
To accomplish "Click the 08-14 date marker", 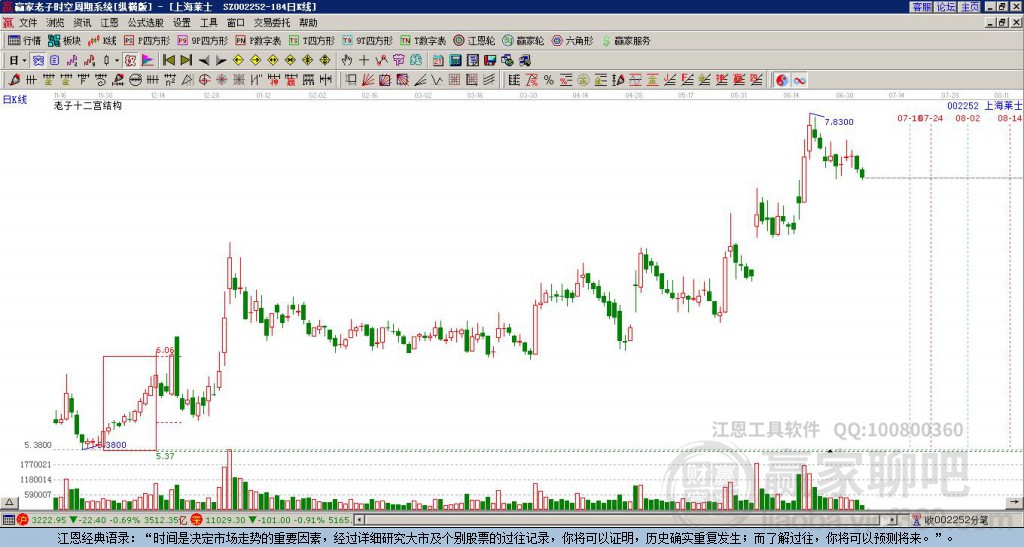I will point(1010,118).
